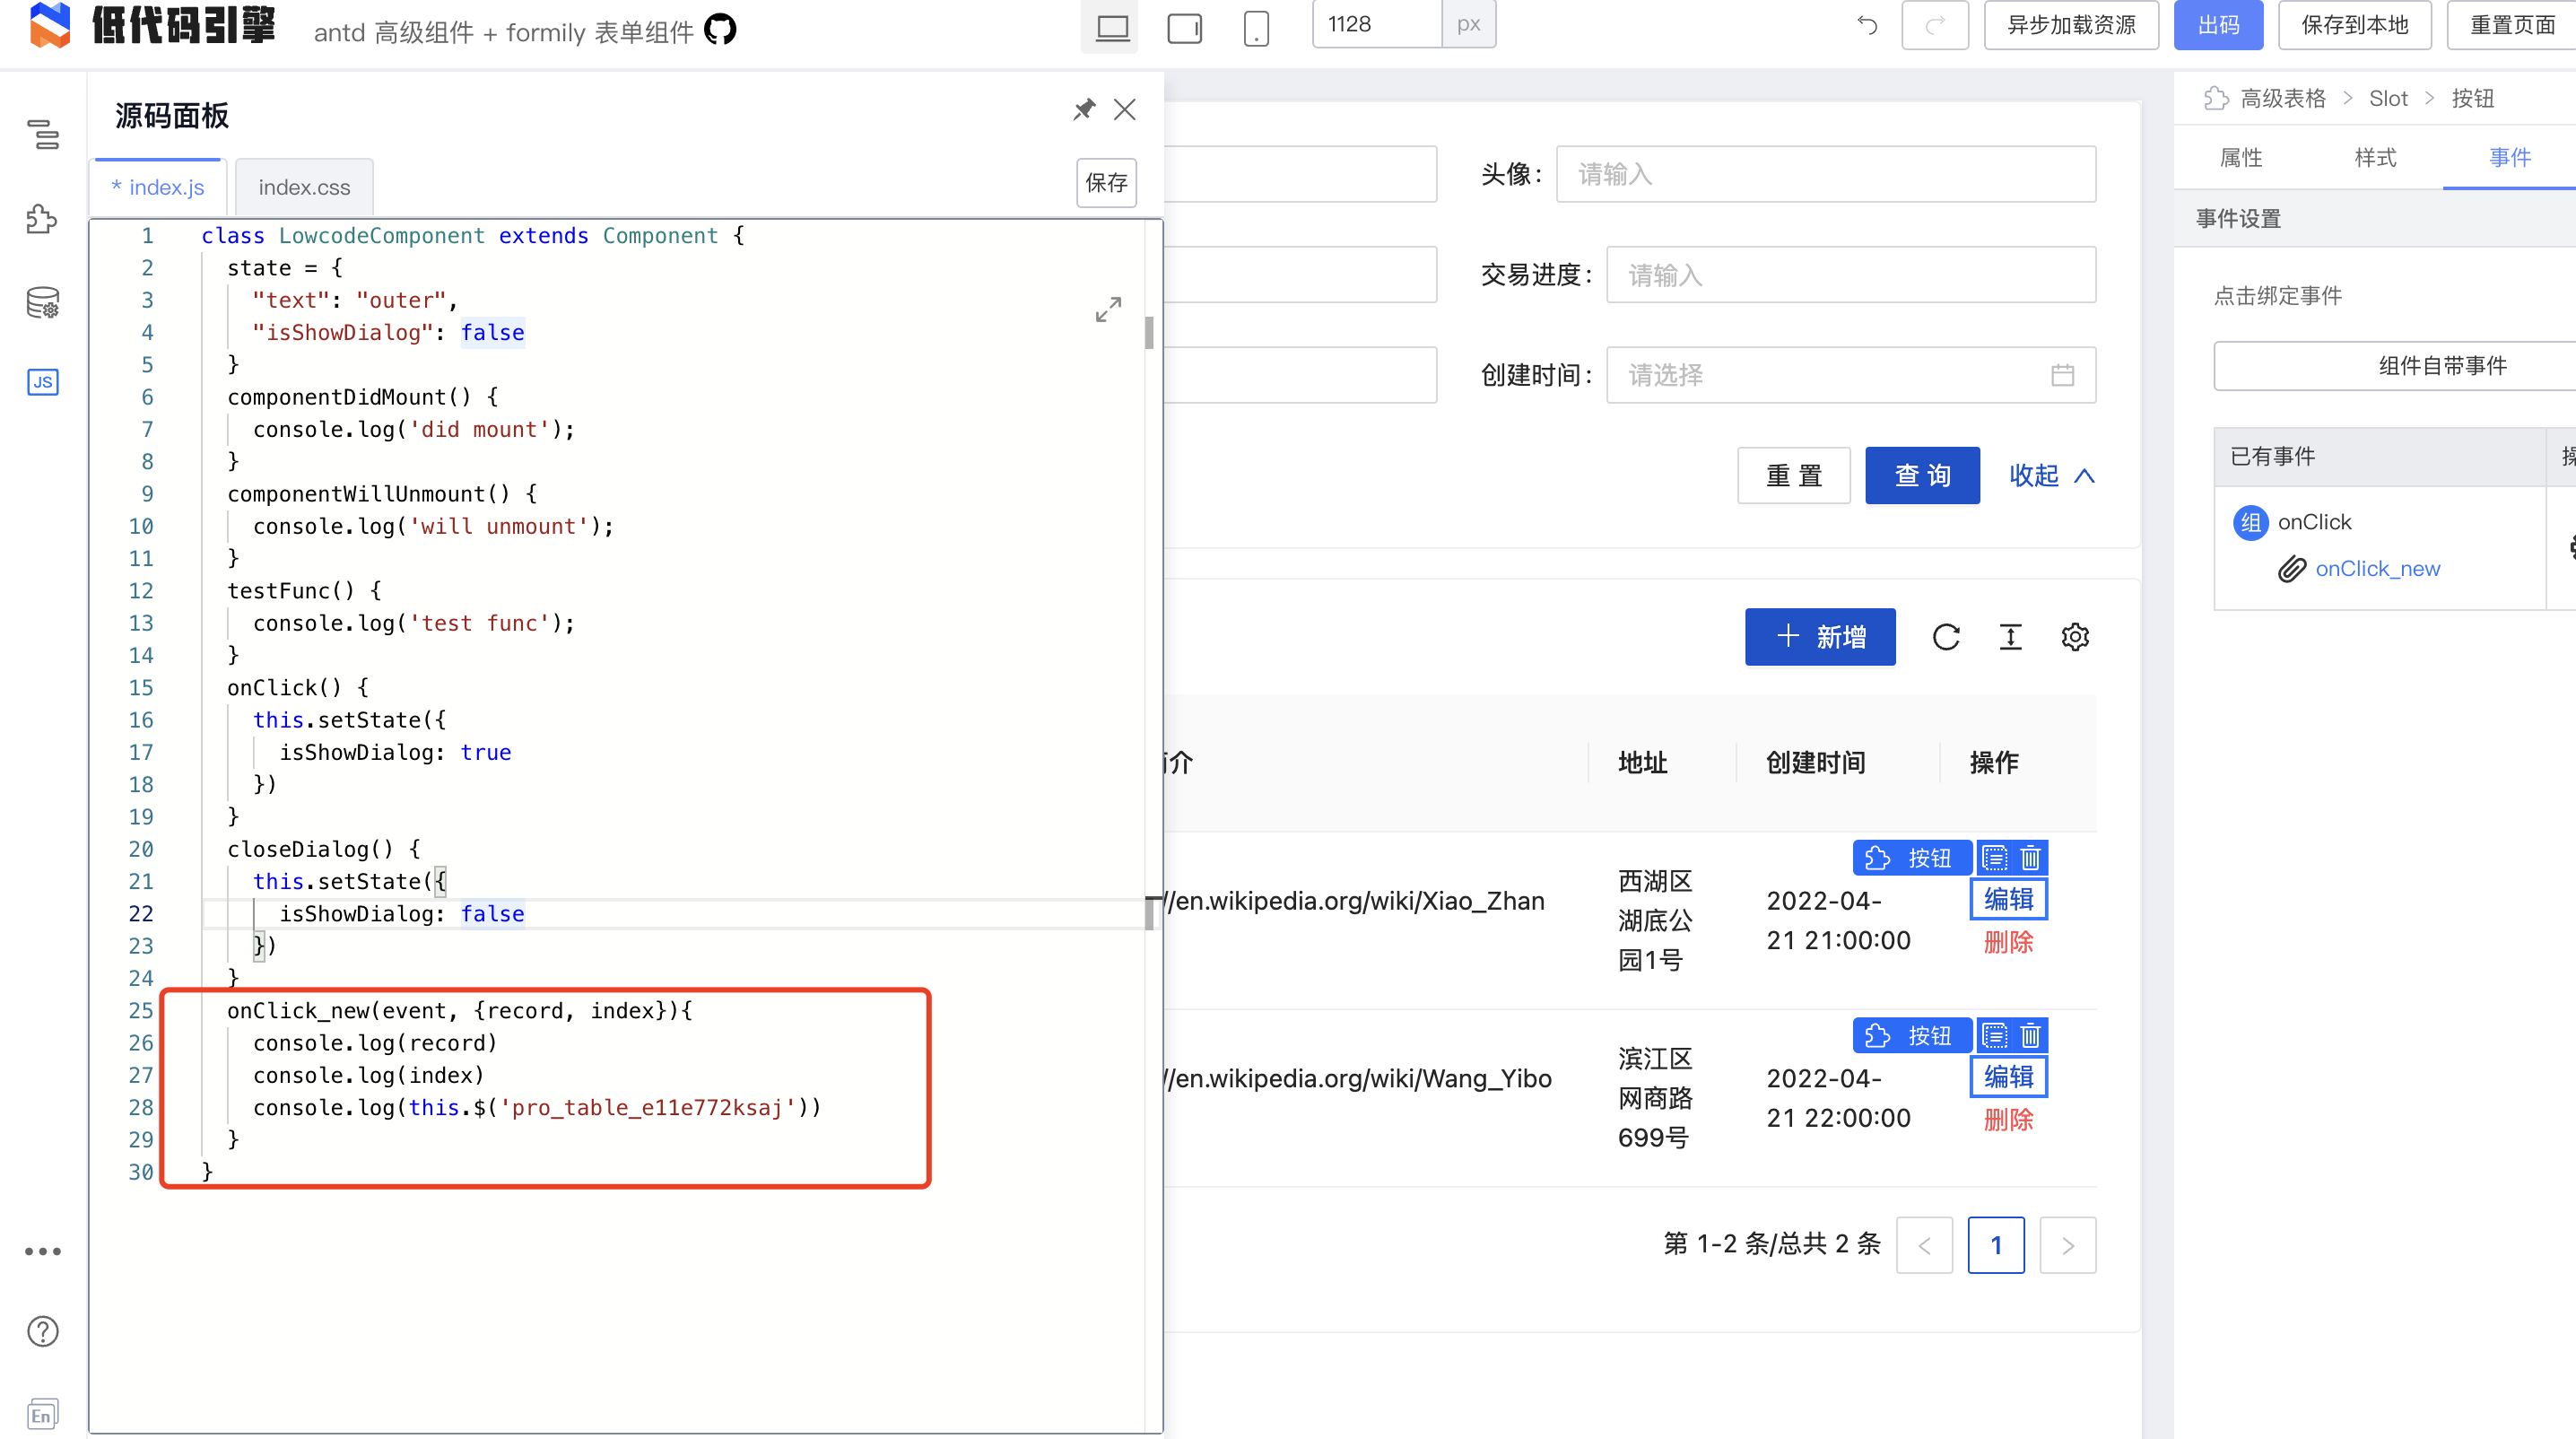Switch canvas to phone view
Viewport: 2576px width, 1439px height.
click(x=1256, y=27)
